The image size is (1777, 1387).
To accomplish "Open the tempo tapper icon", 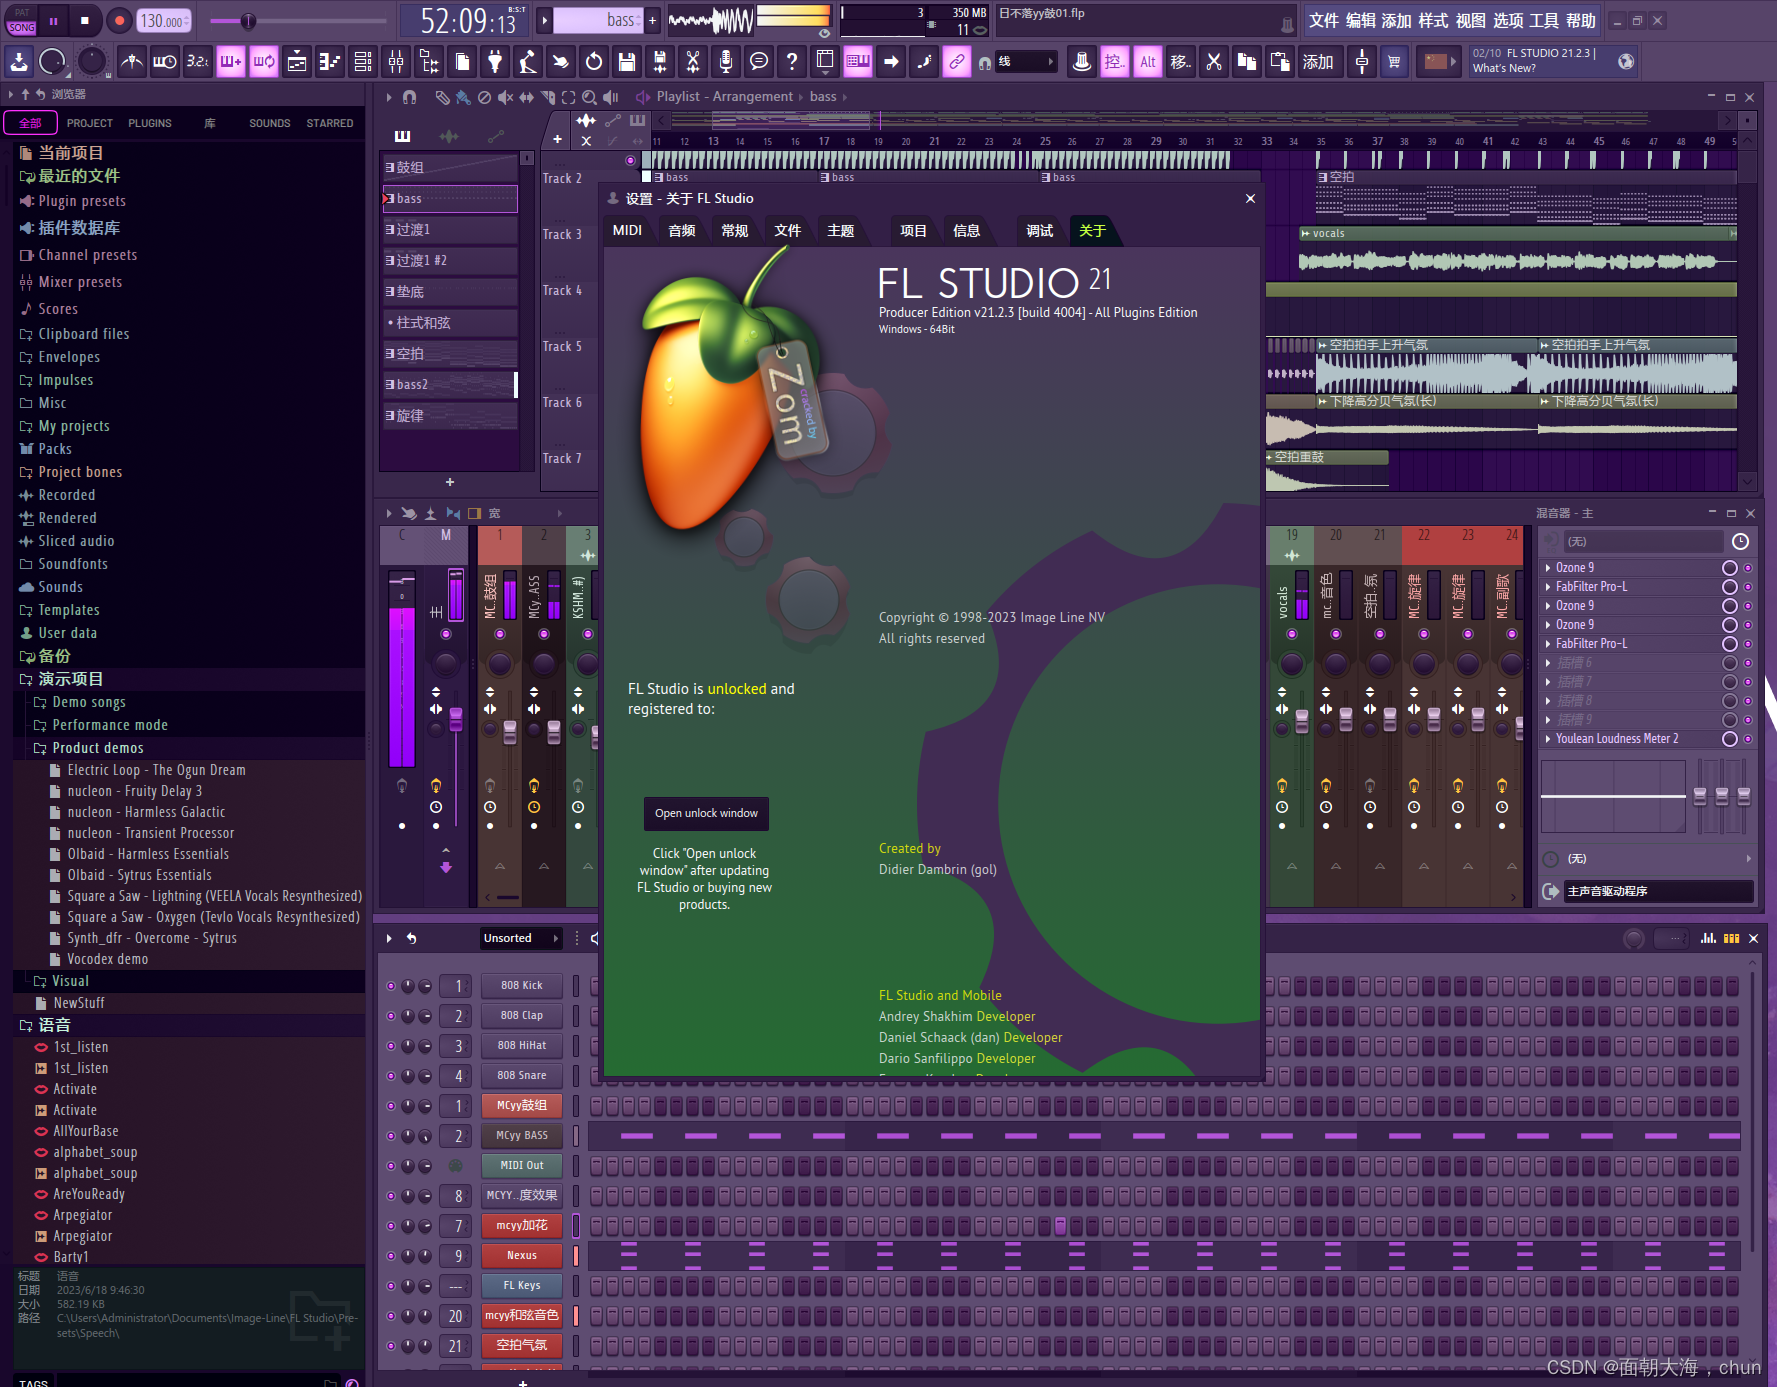I will (x=528, y=62).
